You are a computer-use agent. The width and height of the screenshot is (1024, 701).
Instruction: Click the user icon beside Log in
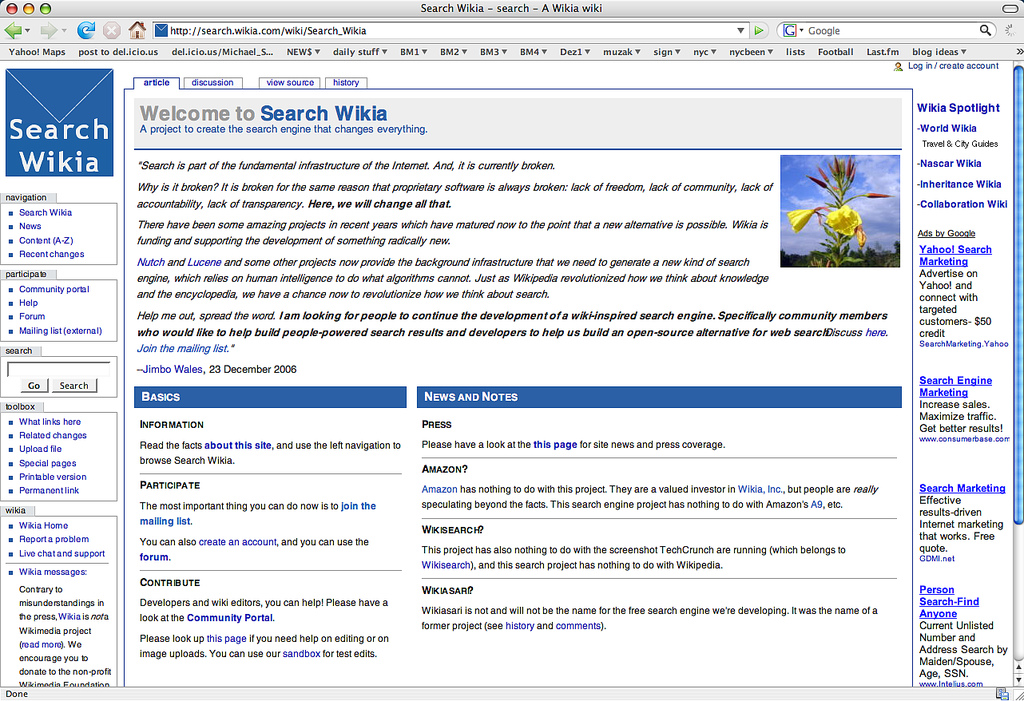coord(899,66)
